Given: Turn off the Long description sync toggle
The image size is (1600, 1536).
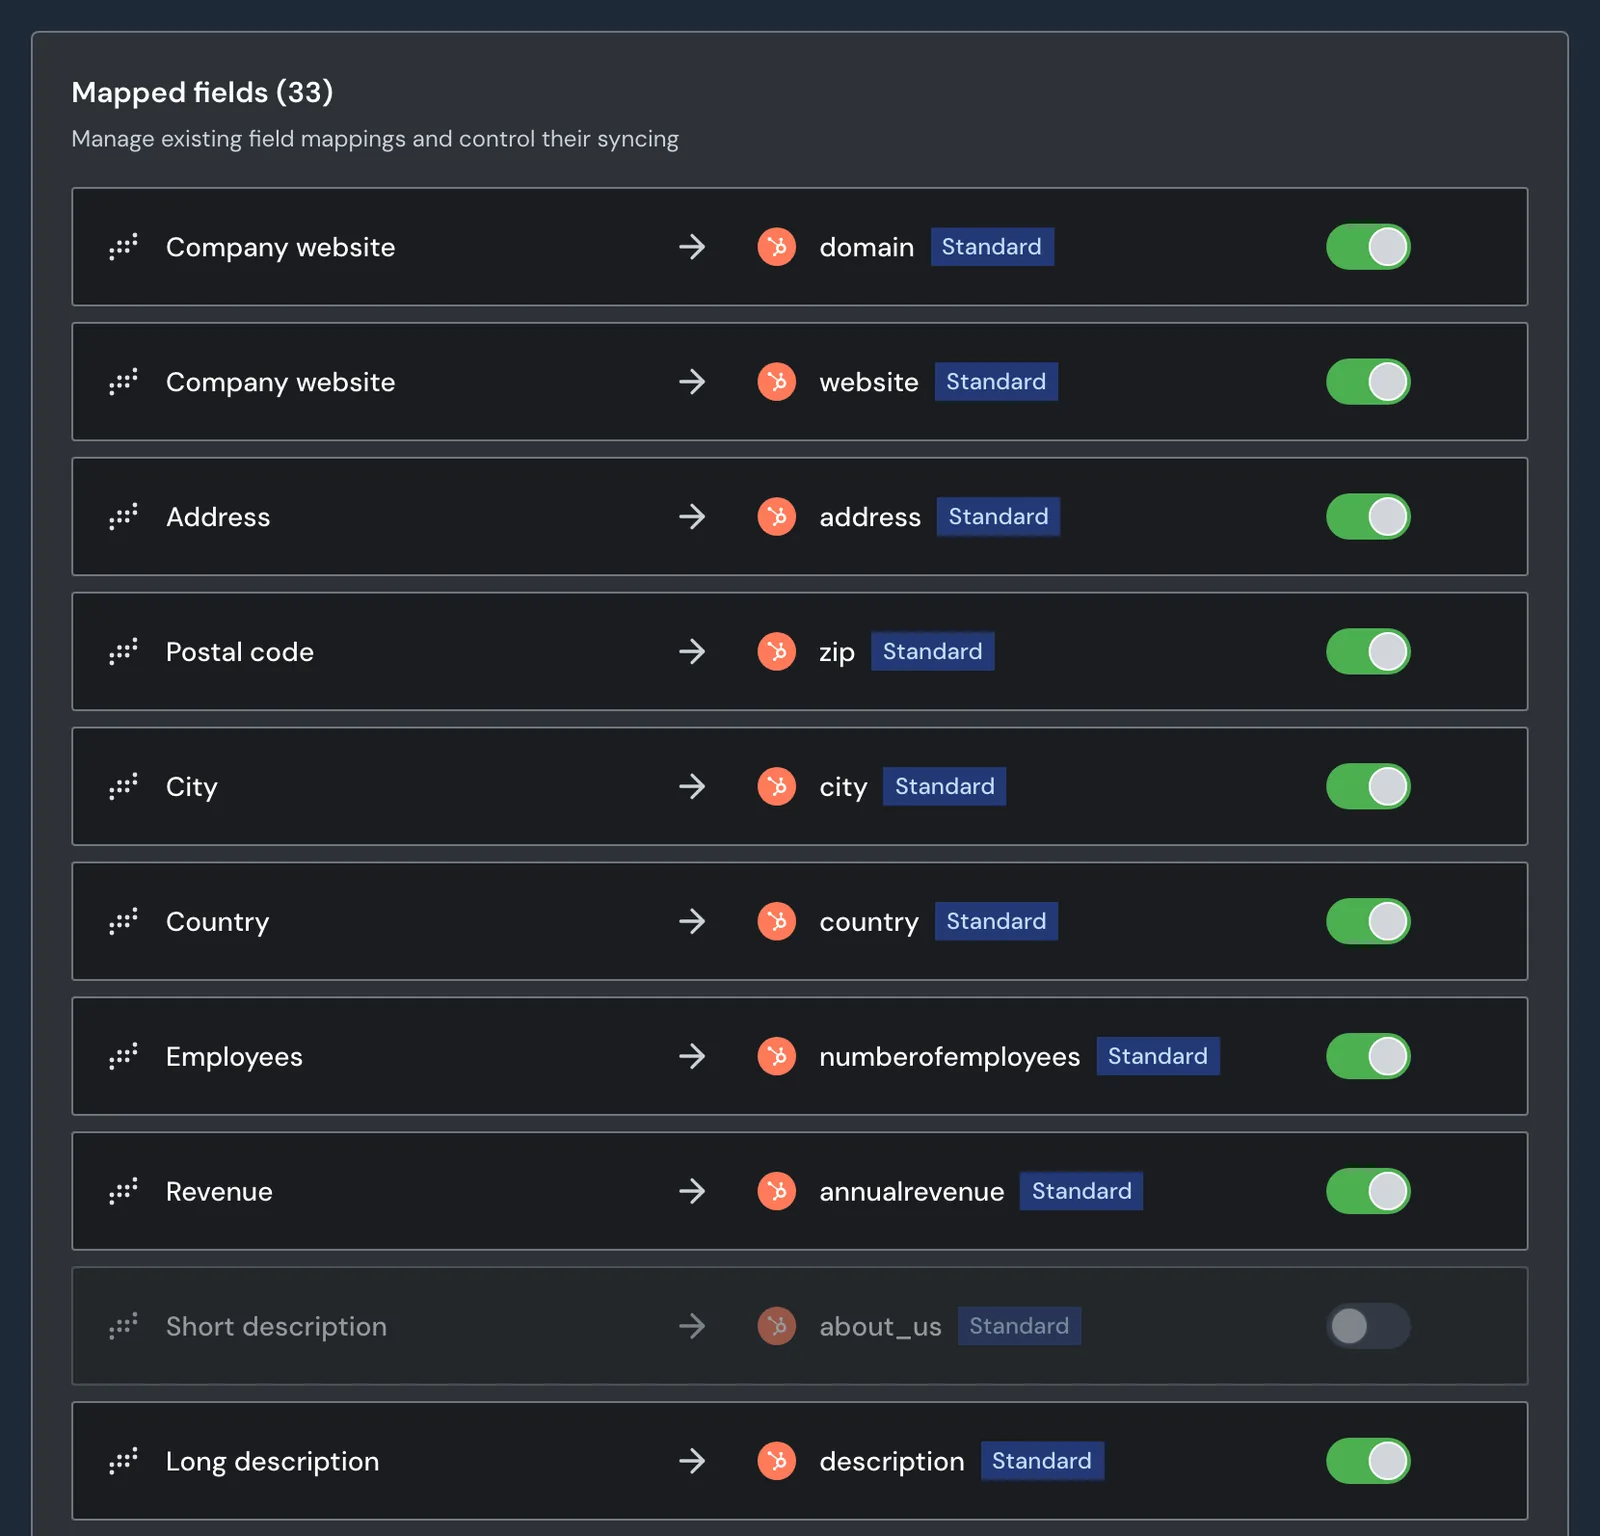Looking at the screenshot, I should [1368, 1461].
